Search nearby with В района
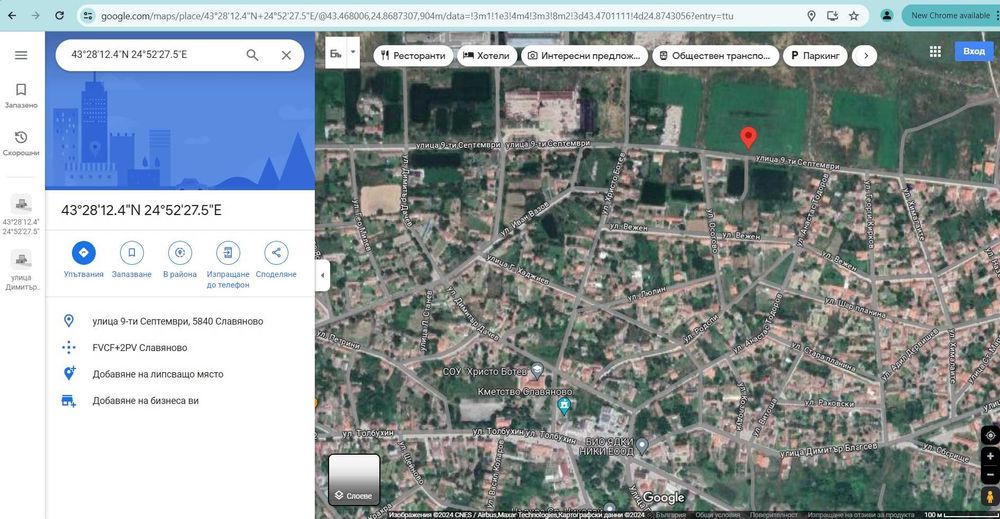This screenshot has width=1000, height=519. click(x=180, y=260)
